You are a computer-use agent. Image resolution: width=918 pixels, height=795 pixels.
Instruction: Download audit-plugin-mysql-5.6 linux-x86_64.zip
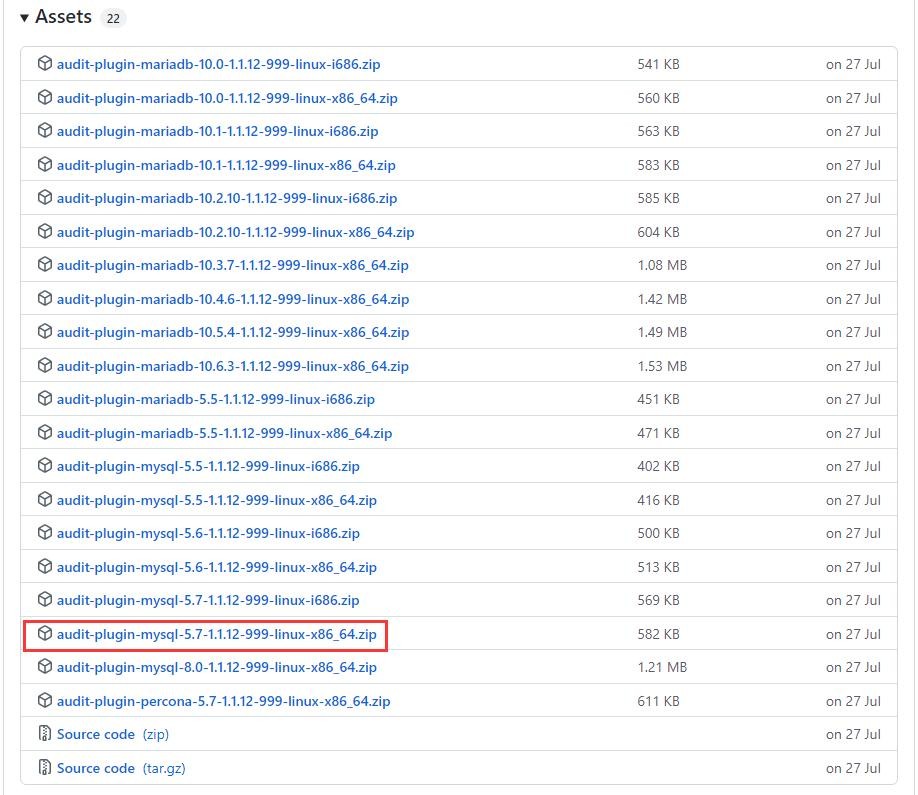click(217, 568)
